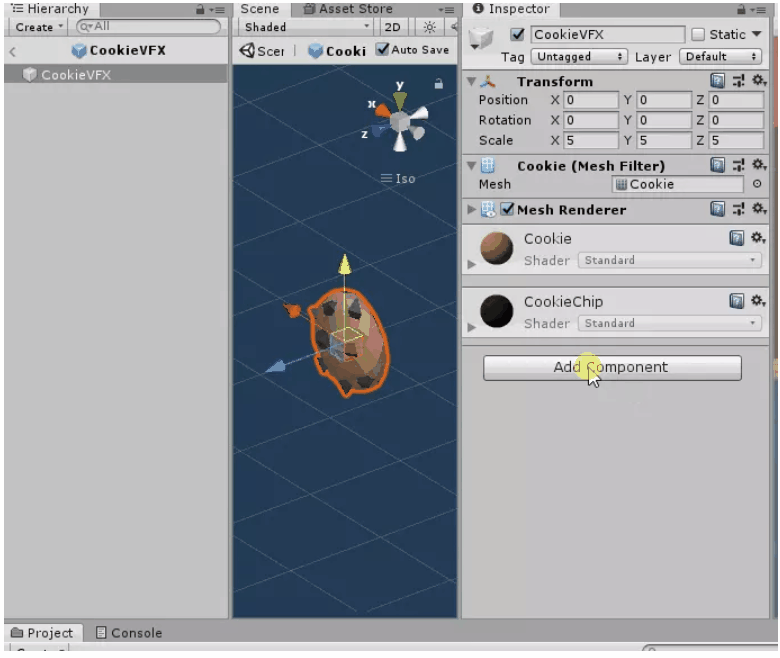Toggle the Mesh Renderer enabled checkbox
This screenshot has width=780, height=658.
tap(507, 209)
